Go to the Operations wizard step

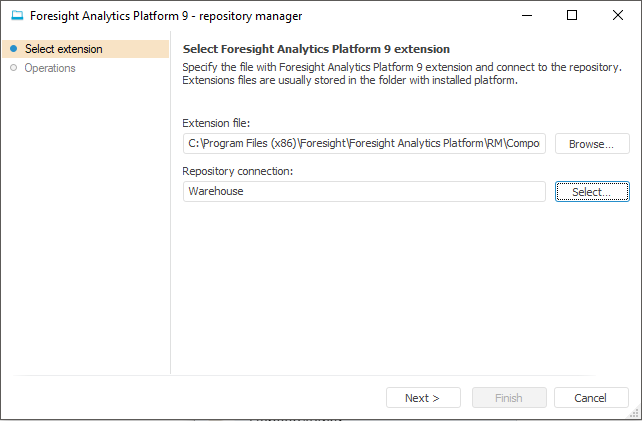tap(50, 68)
